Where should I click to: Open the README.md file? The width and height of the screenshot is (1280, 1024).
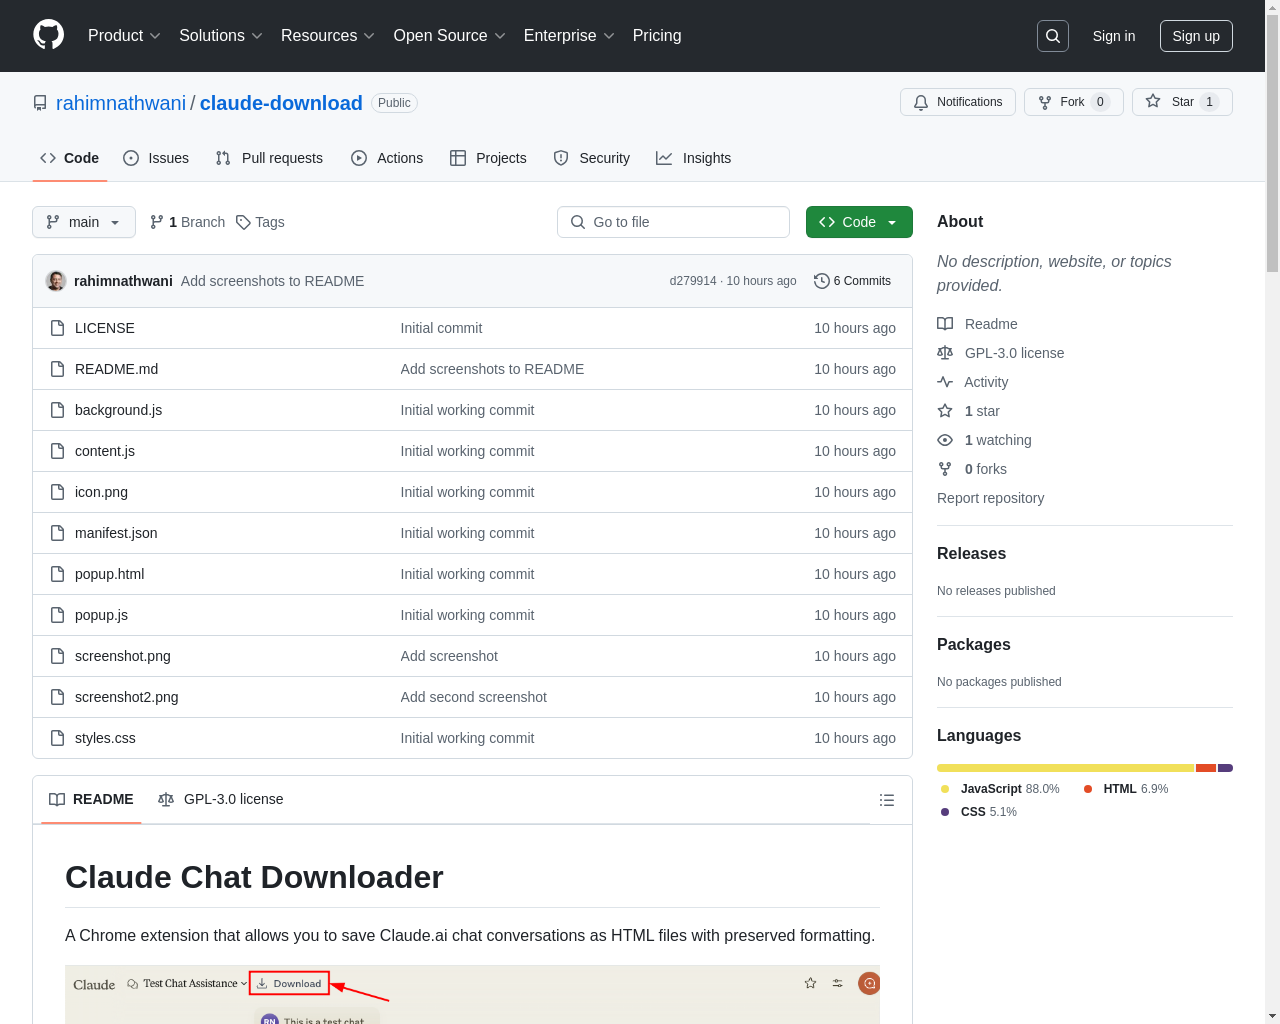pos(116,369)
